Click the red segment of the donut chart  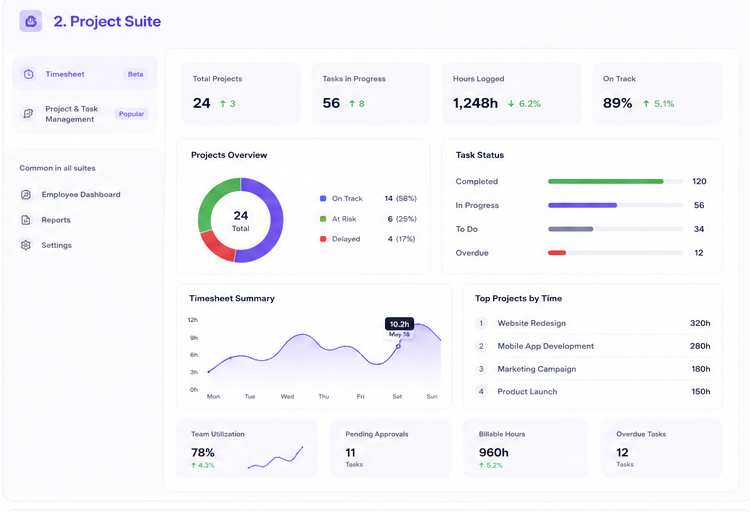(x=217, y=247)
